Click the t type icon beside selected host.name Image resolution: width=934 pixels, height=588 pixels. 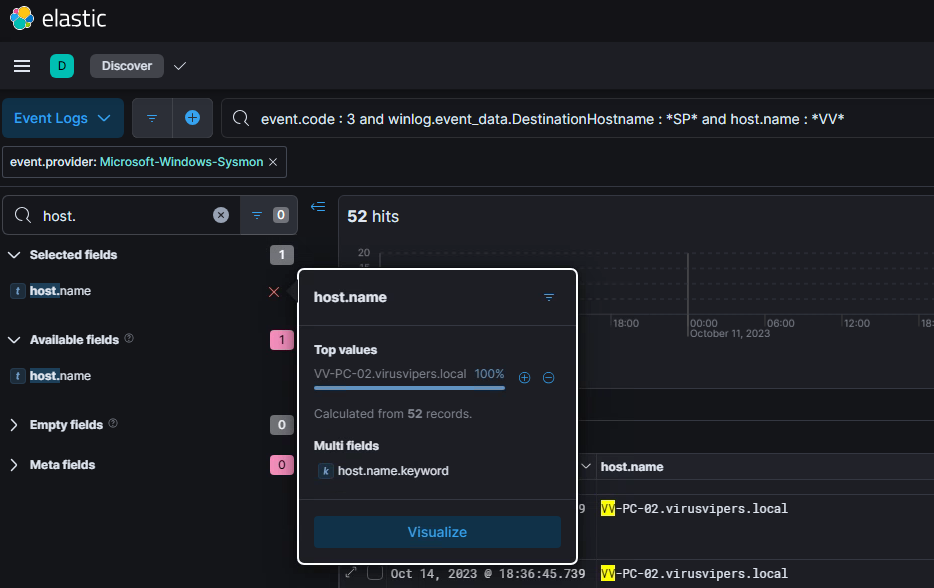tap(18, 291)
